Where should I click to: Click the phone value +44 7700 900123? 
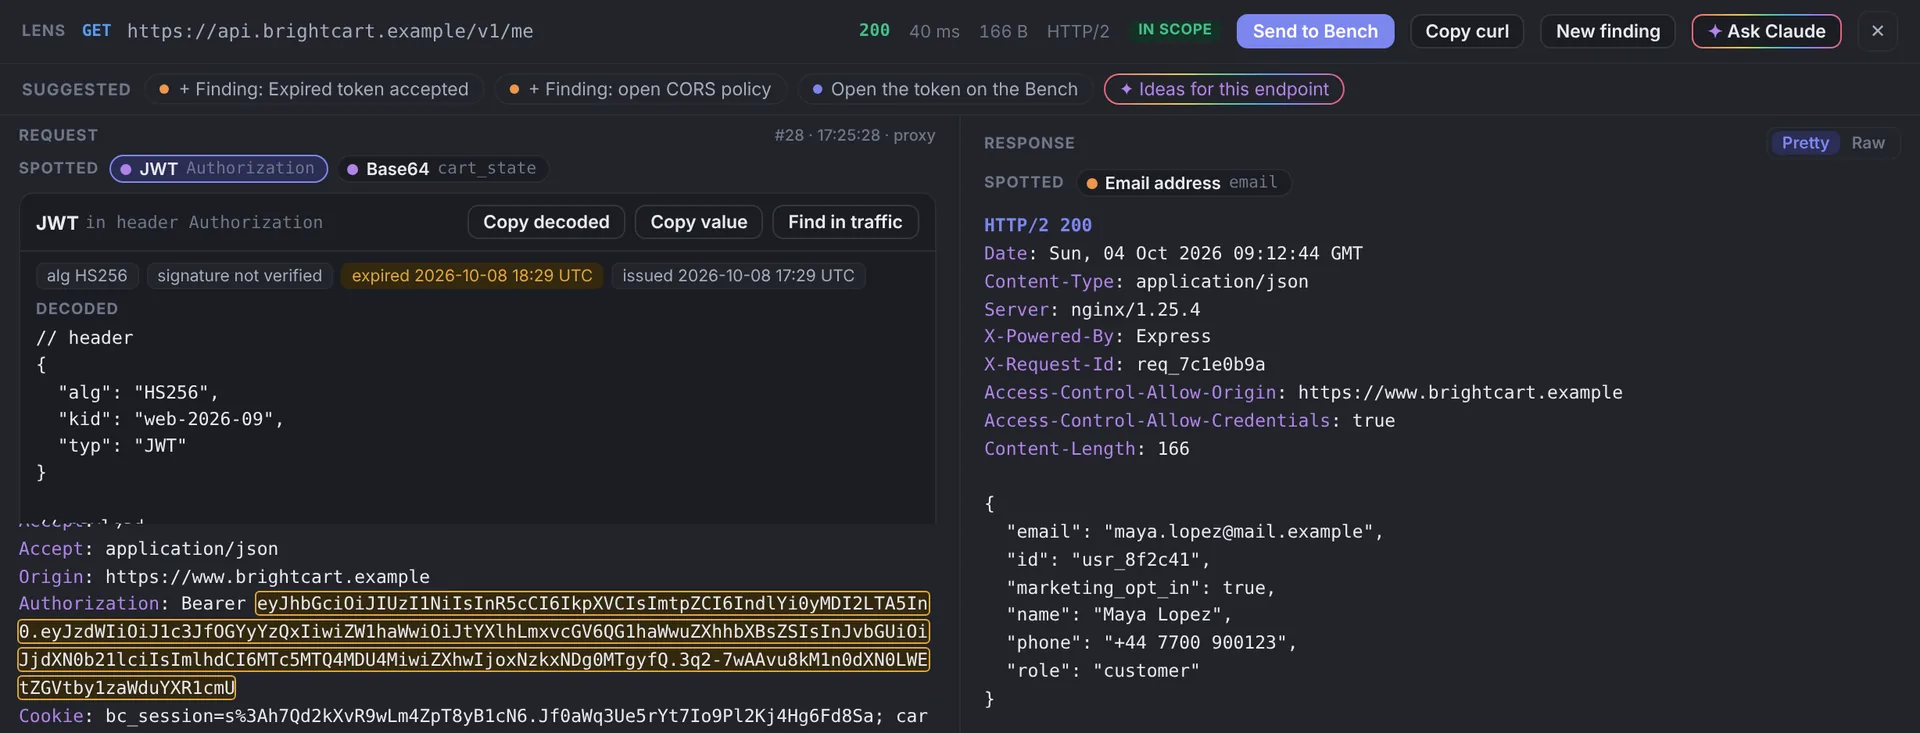1195,643
